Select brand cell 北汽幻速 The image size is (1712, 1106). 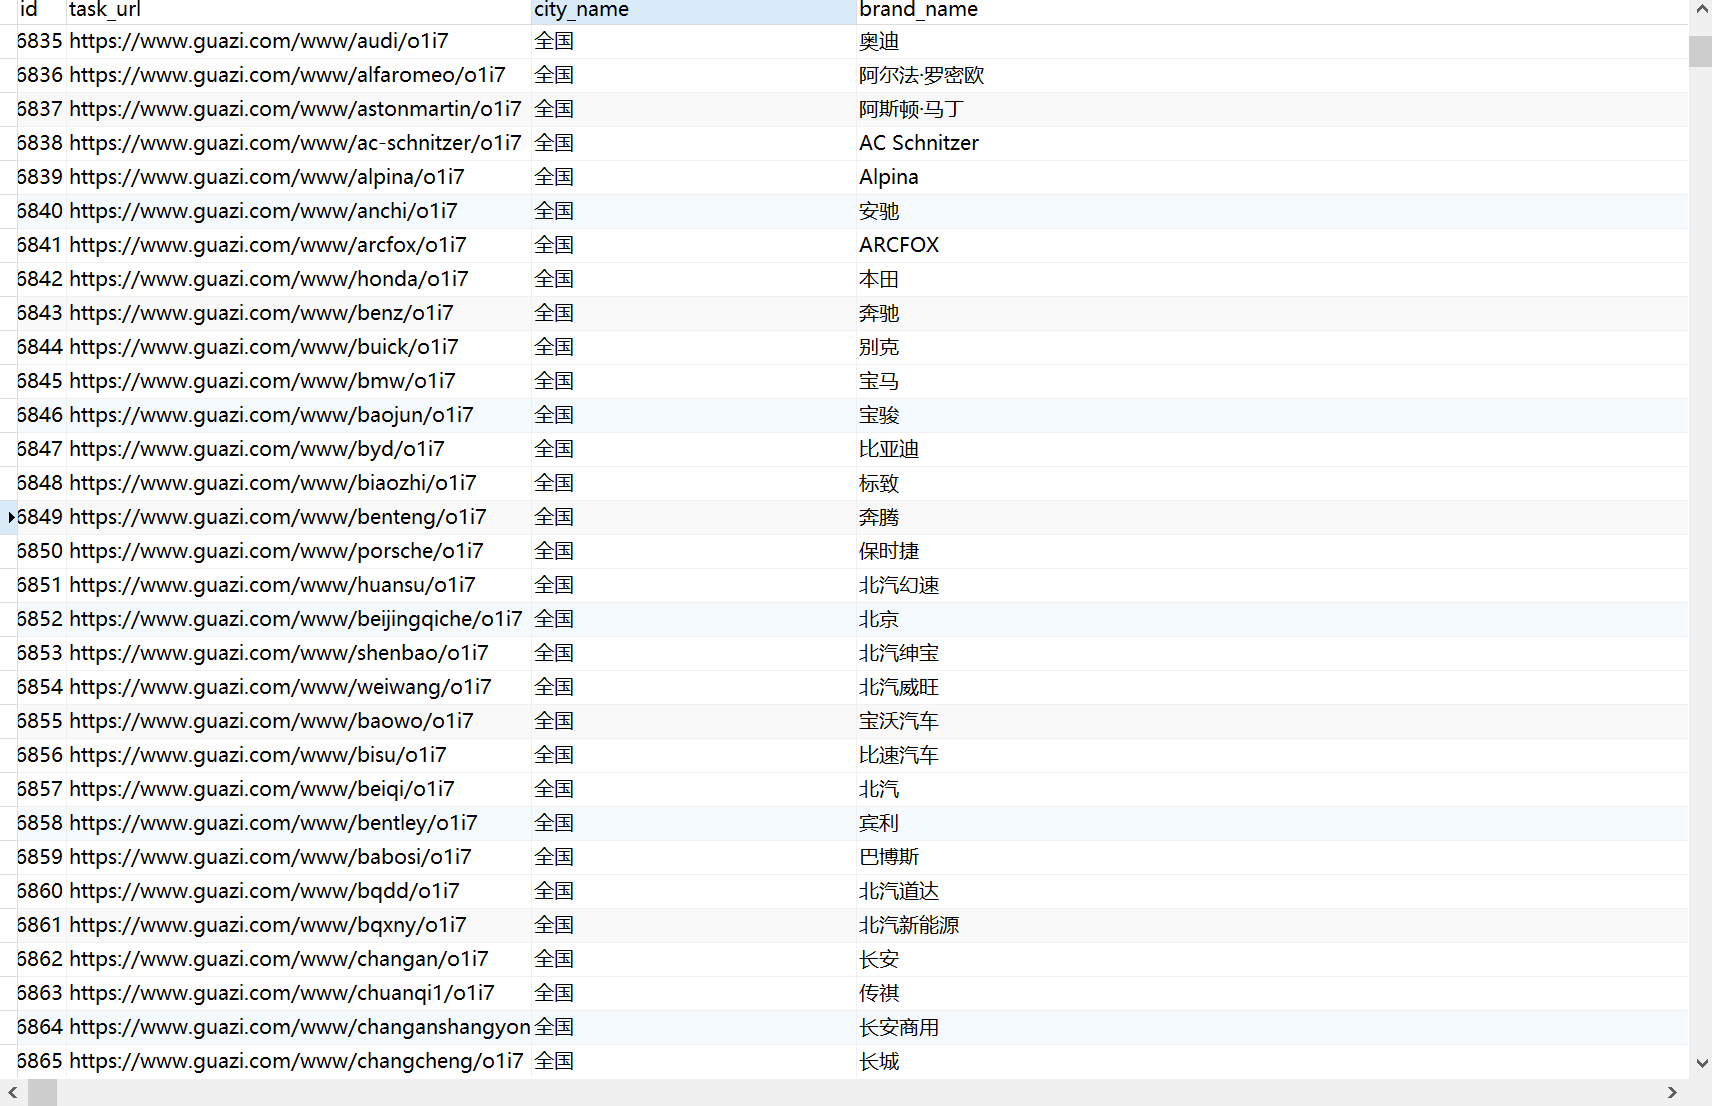coord(1272,585)
